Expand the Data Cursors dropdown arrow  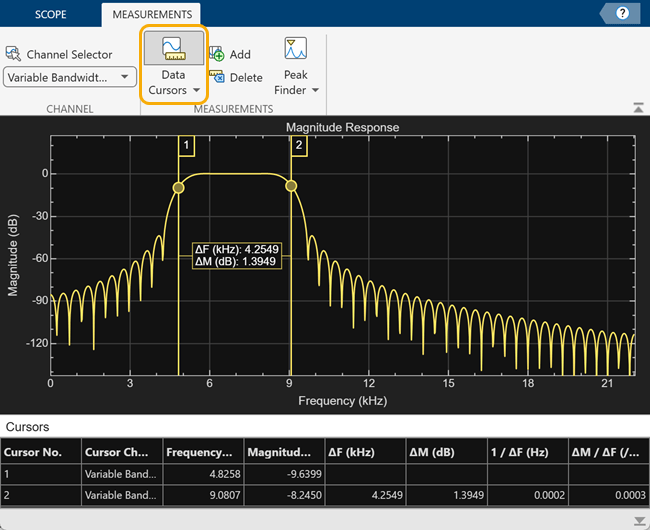(x=196, y=90)
